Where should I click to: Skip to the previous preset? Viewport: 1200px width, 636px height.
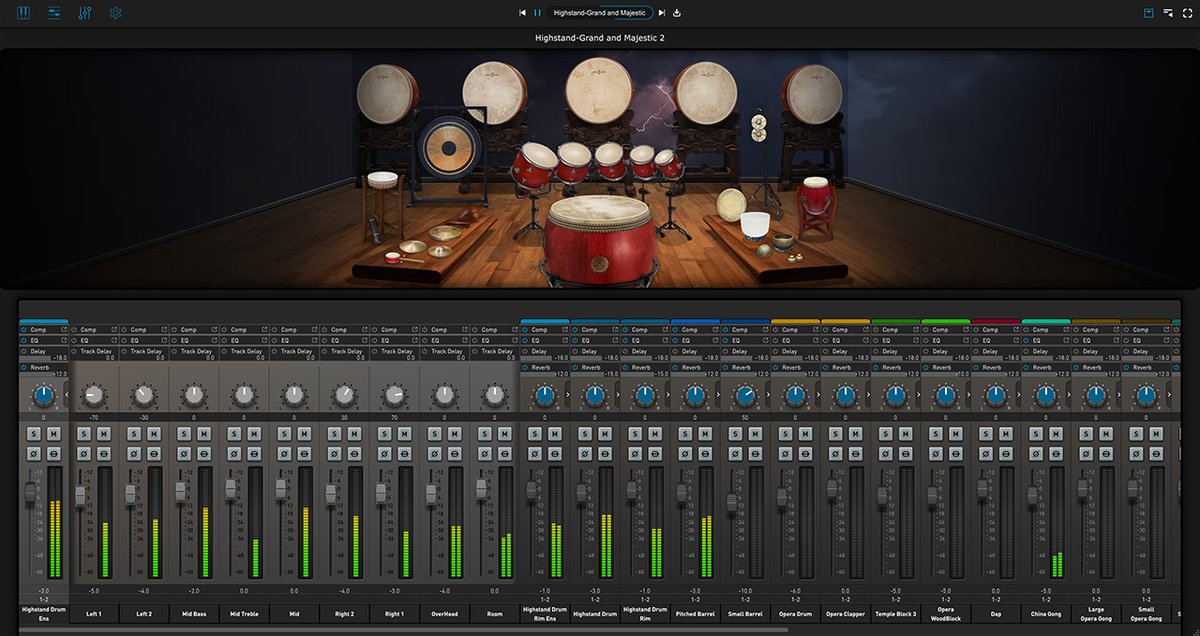tap(522, 13)
